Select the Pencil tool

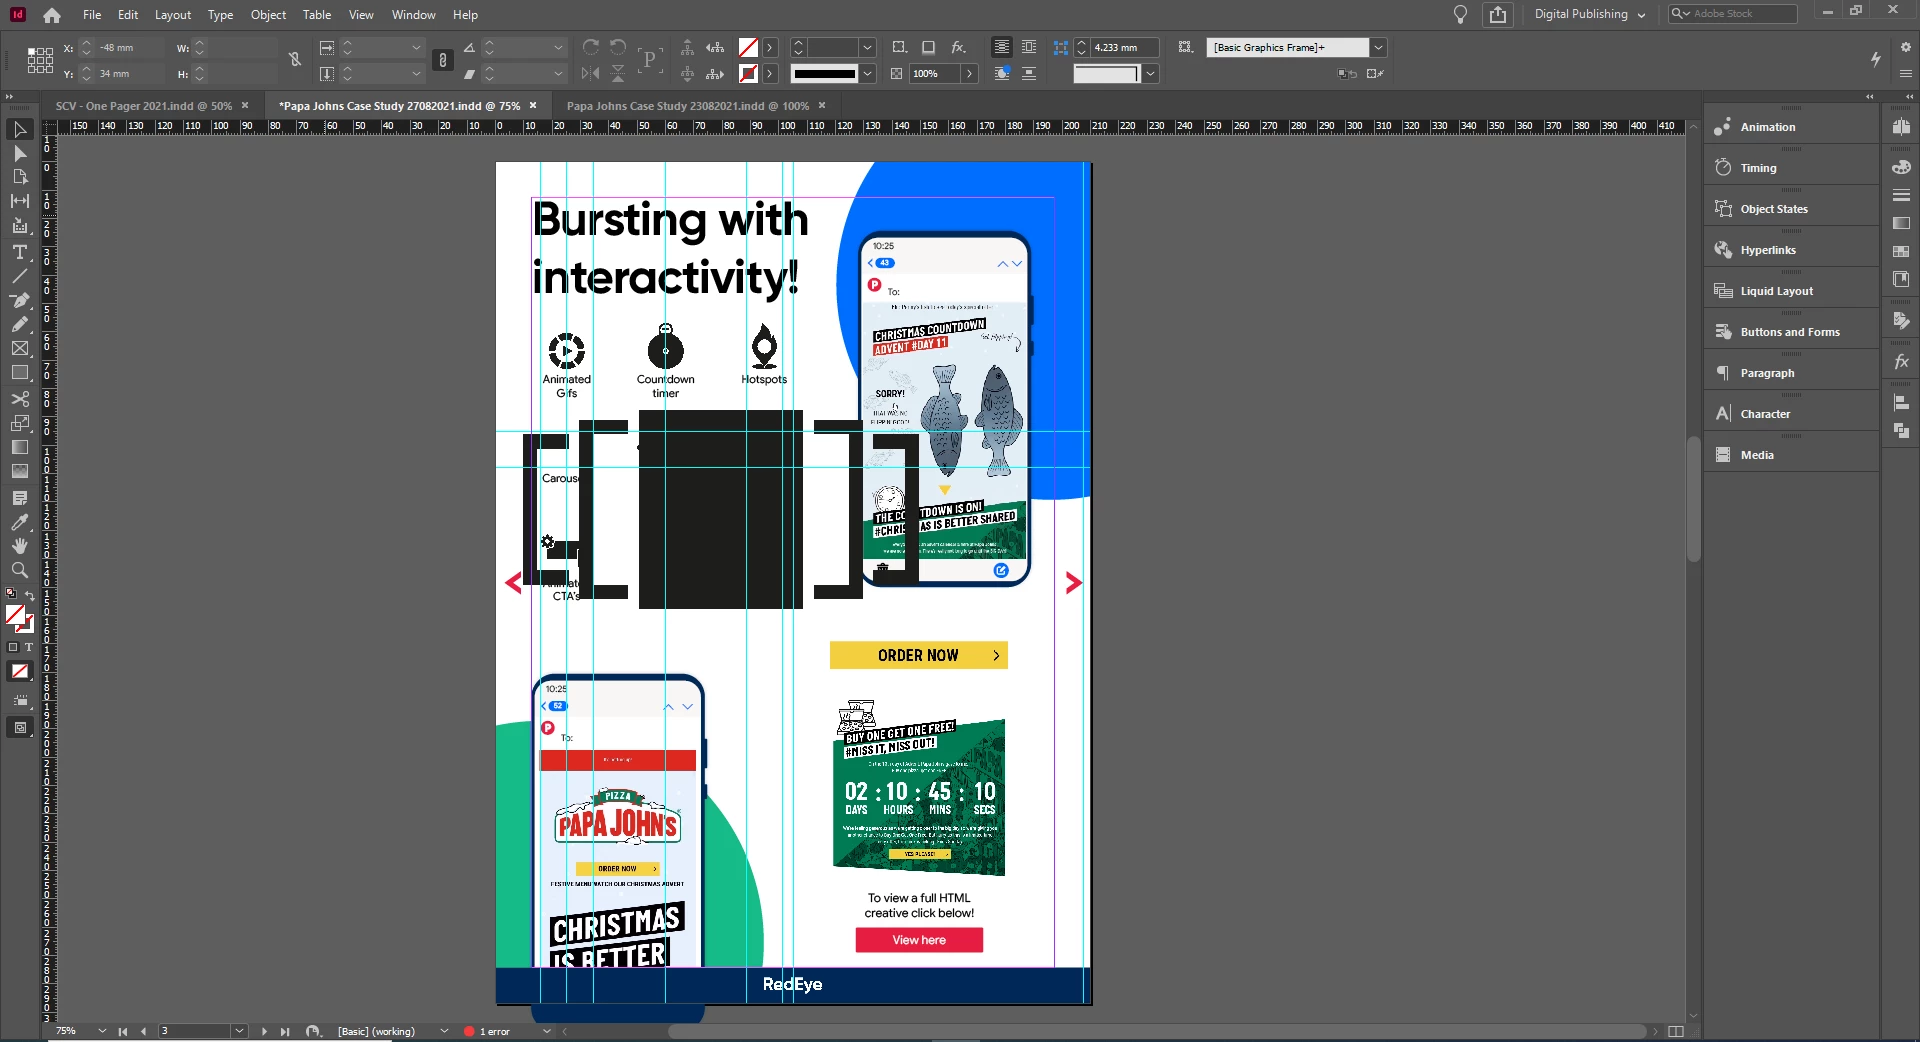click(19, 324)
